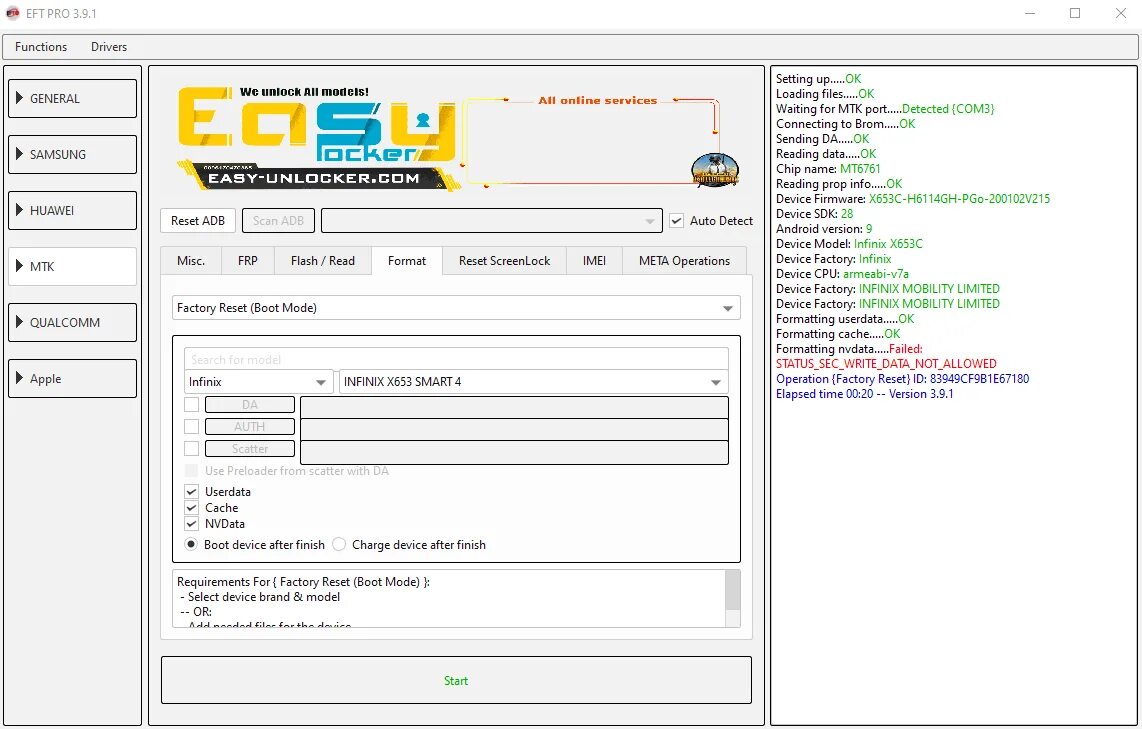The height and width of the screenshot is (729, 1142).
Task: Click the Elapsed time 00:20 log line
Action: coord(865,394)
